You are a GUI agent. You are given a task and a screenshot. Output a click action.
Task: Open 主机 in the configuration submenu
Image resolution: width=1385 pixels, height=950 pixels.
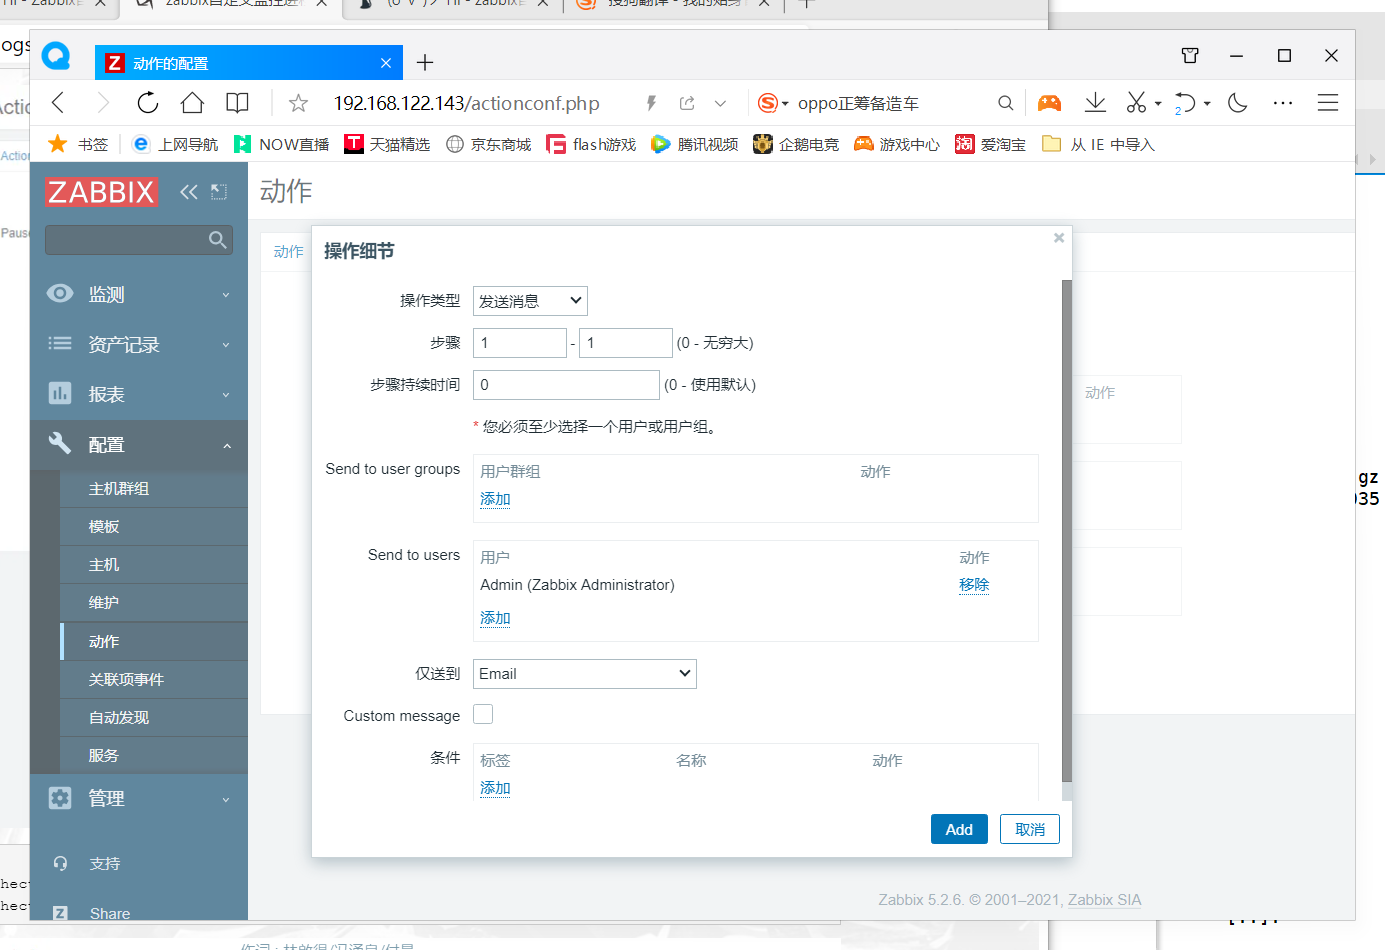click(154, 565)
